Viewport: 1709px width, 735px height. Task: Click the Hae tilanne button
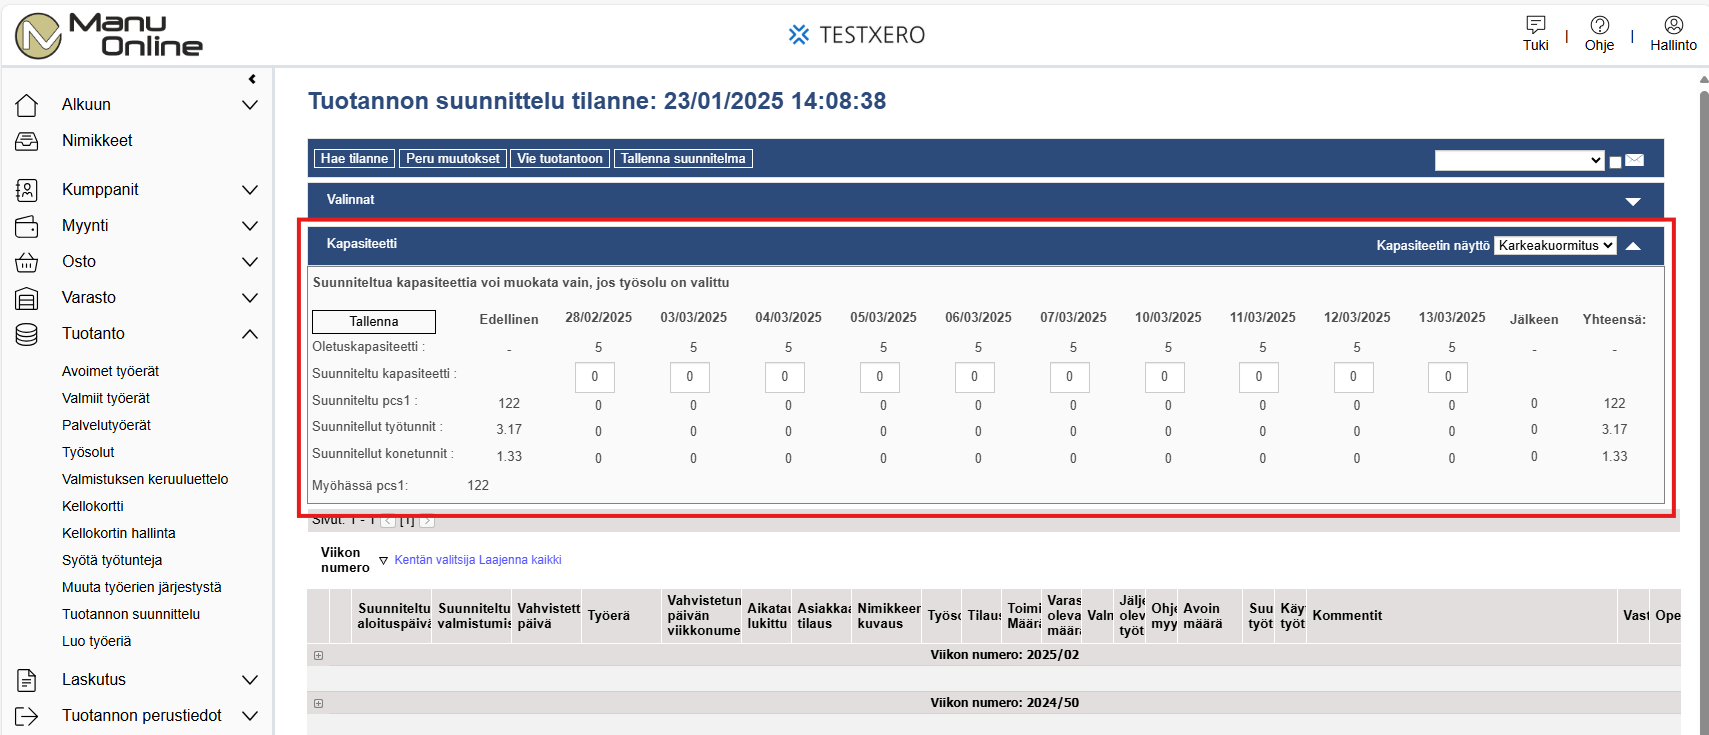(354, 159)
